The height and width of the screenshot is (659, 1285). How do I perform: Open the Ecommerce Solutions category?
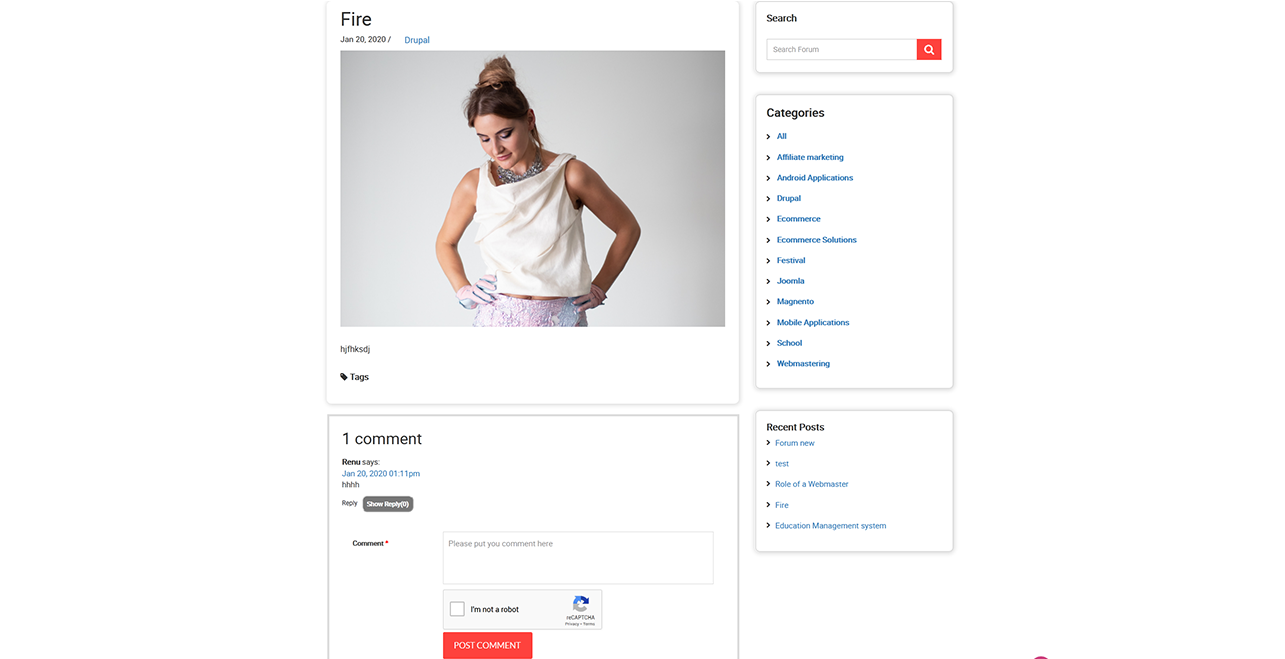817,240
